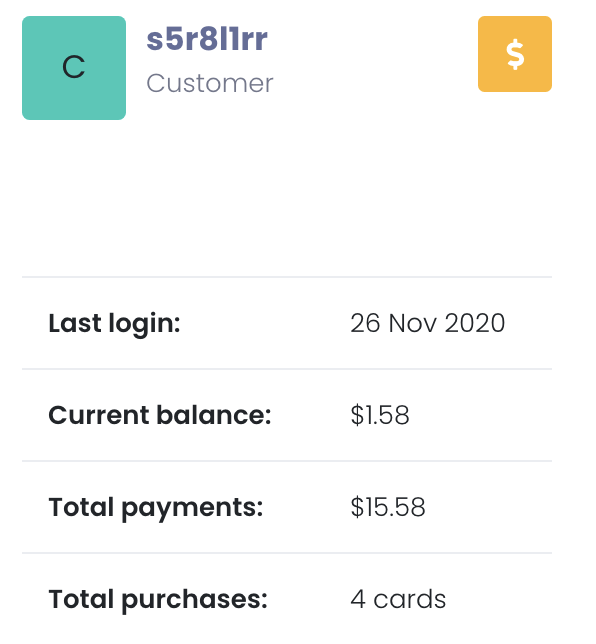Click the word login in Last login
Viewport: 596px width, 644px height.
pos(144,325)
